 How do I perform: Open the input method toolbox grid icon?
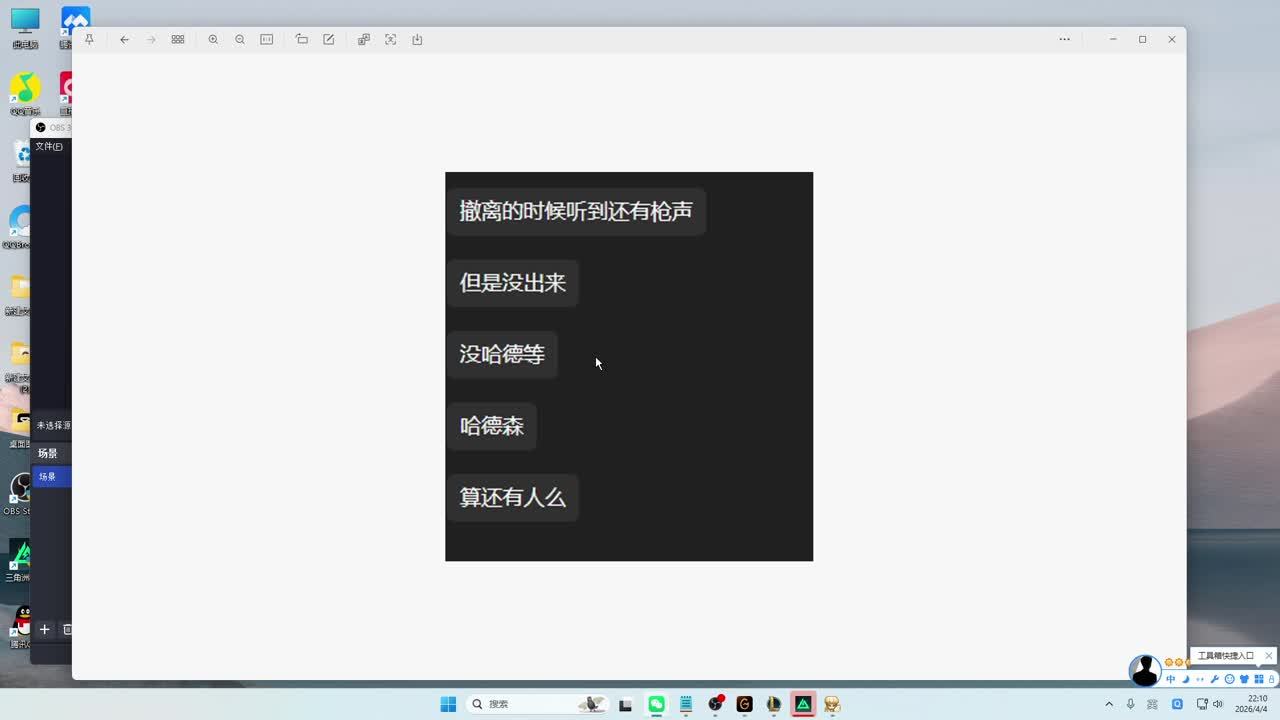[1258, 680]
